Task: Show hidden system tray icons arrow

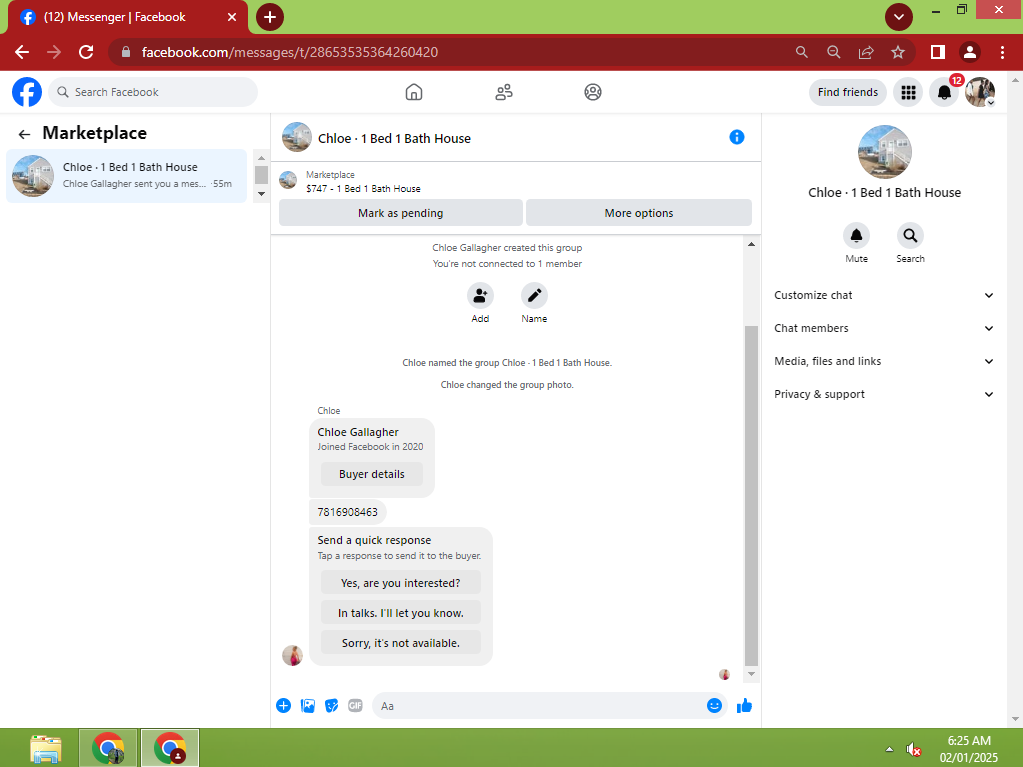Action: (889, 749)
